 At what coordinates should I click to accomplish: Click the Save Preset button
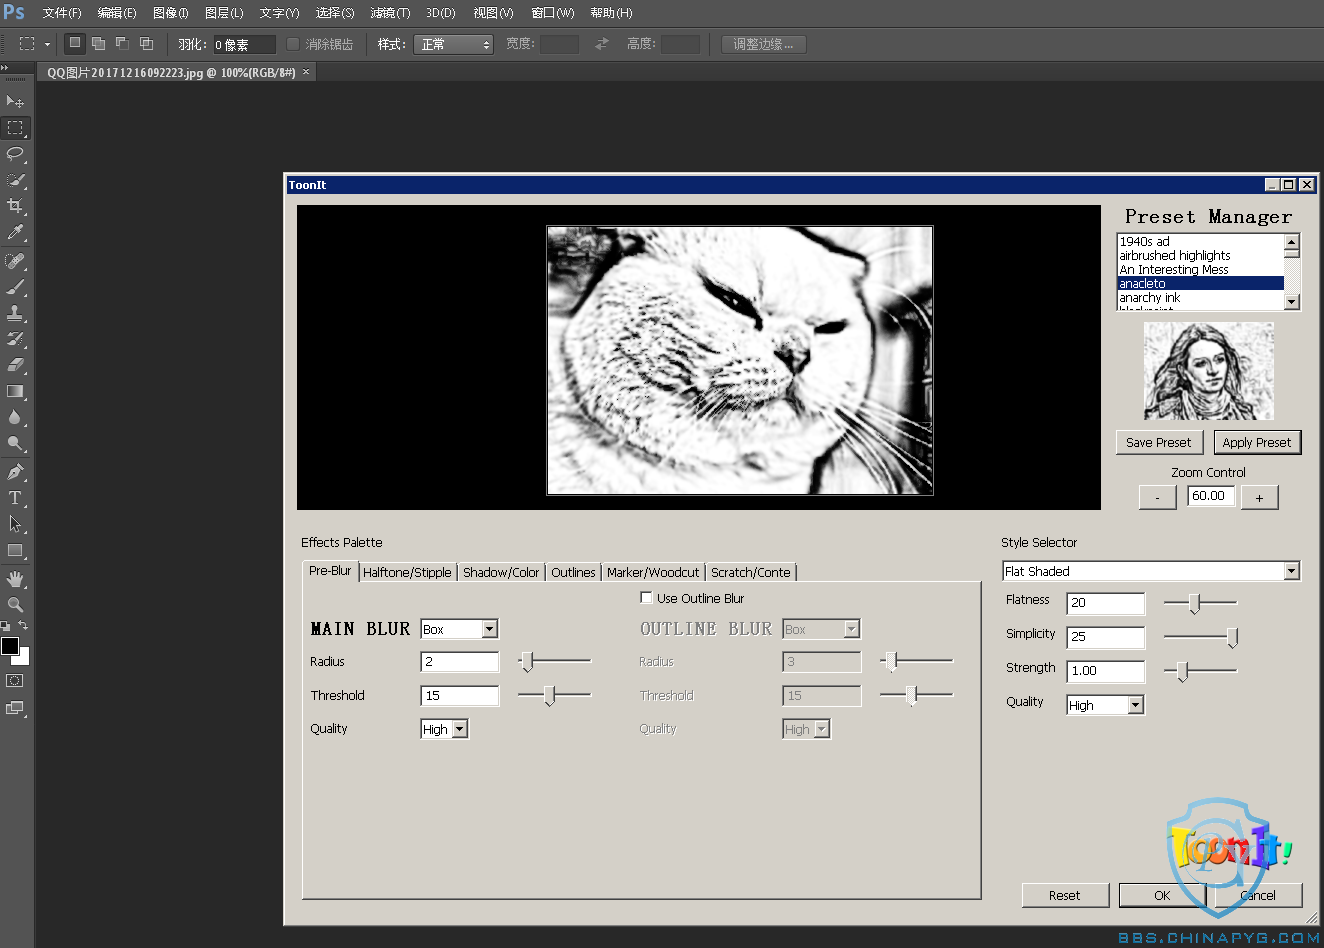[1159, 442]
